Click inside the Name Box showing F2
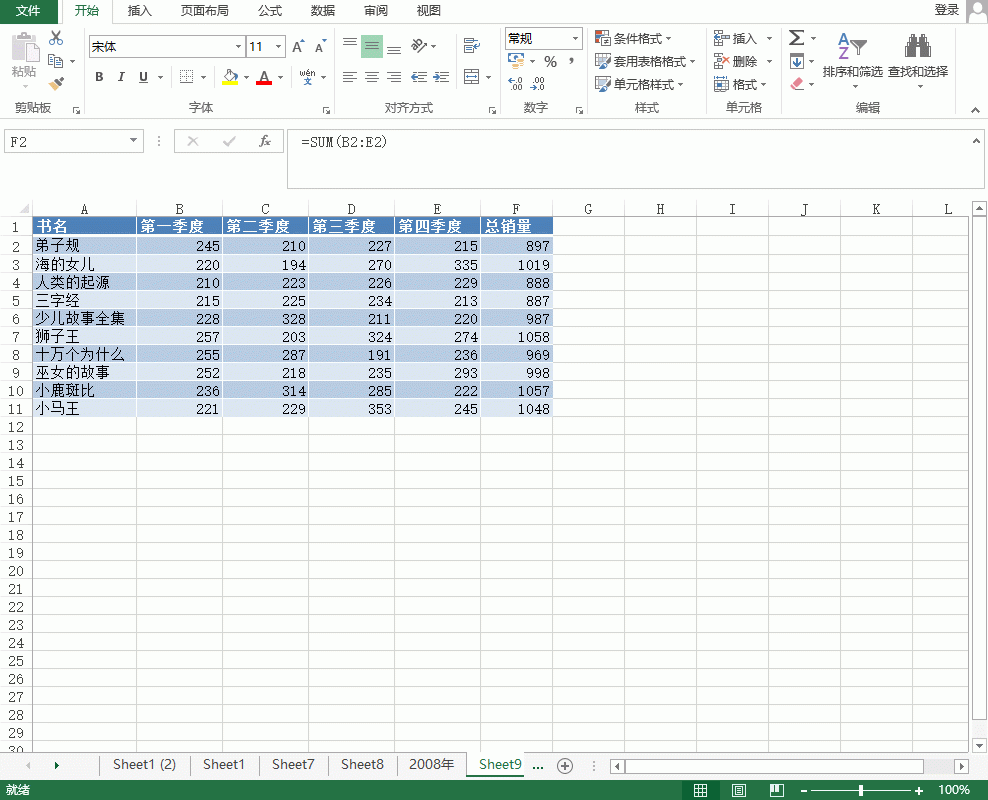 pyautogui.click(x=65, y=142)
